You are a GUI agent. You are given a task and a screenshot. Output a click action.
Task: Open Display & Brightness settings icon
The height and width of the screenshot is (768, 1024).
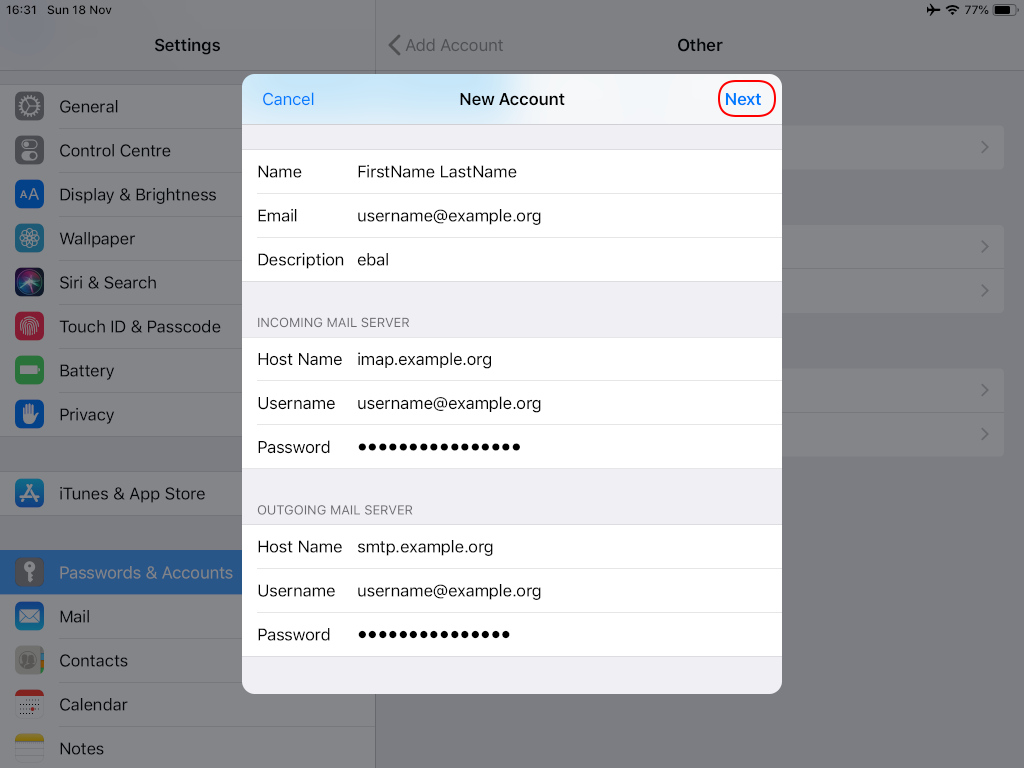point(29,194)
